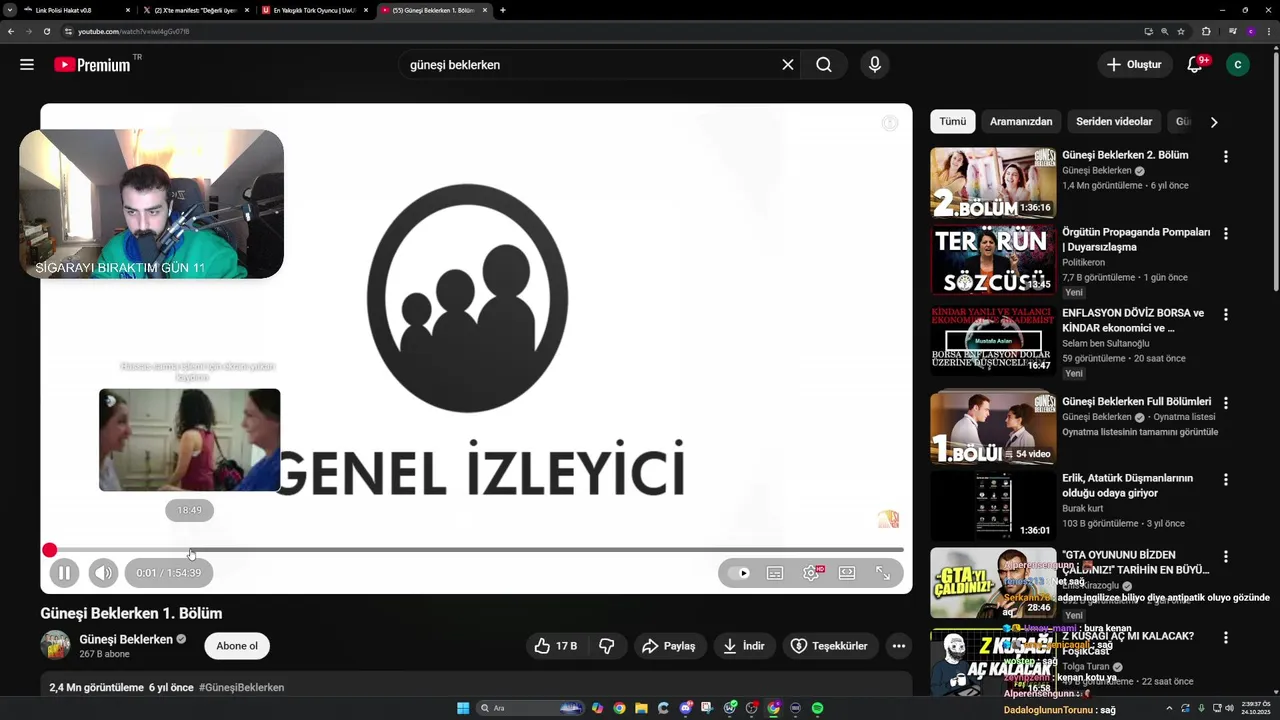Open options for Güneşi Beklerken 2. Bölüm
This screenshot has height=720, width=1280.
tap(1225, 157)
